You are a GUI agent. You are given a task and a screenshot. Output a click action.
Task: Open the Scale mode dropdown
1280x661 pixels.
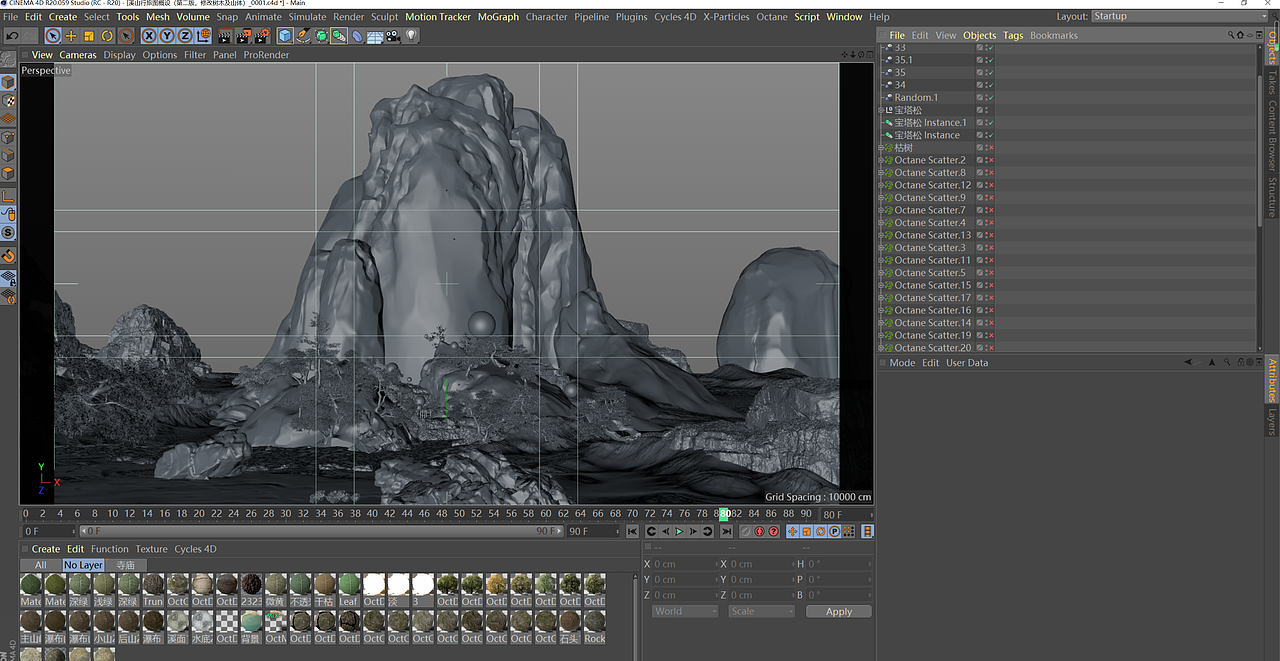(x=762, y=611)
